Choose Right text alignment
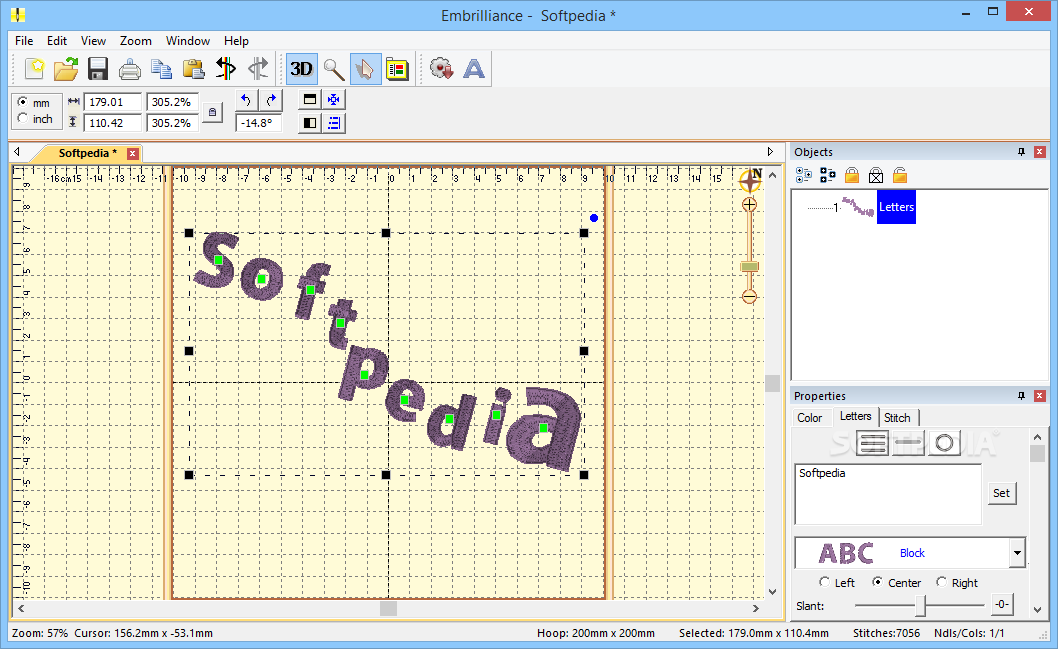1058x649 pixels. click(941, 582)
